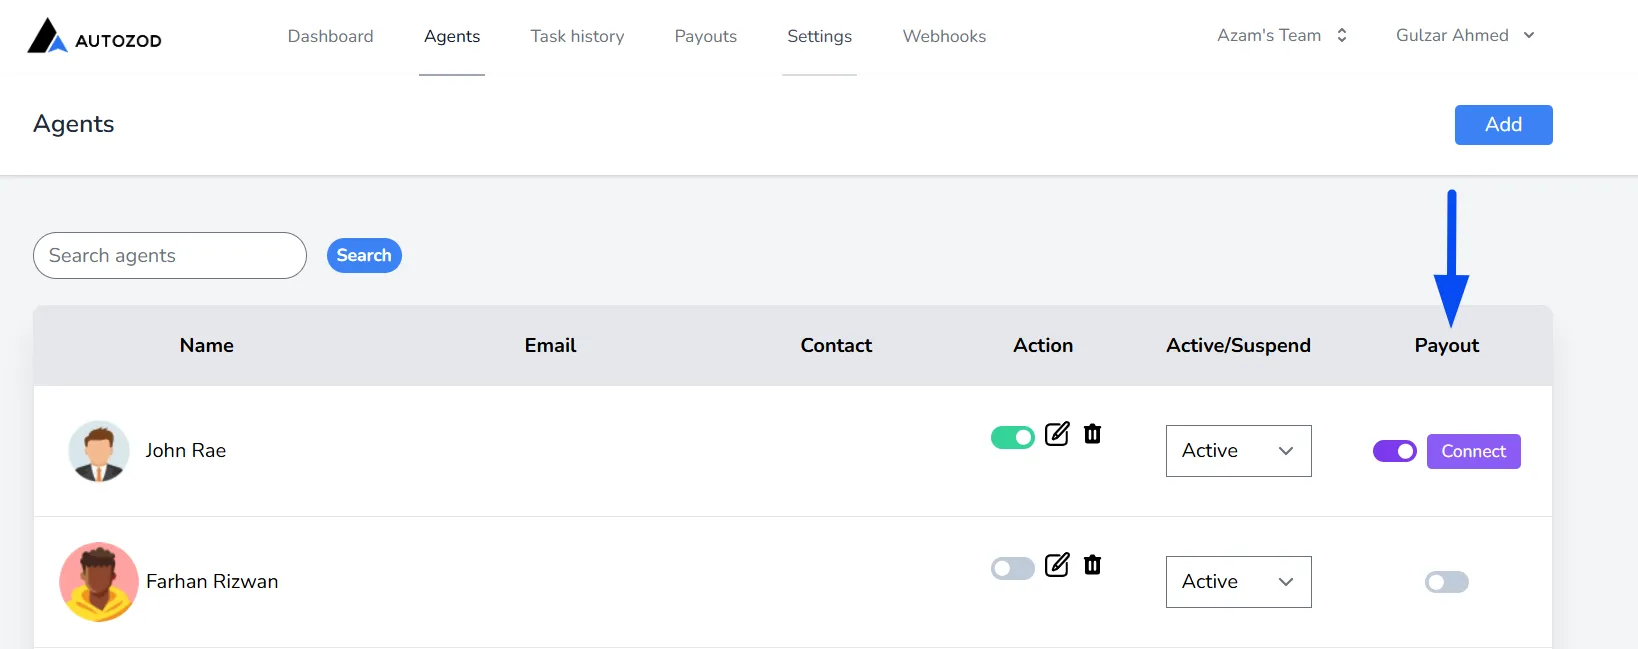Expand the Gulzar Ahmed user menu
This screenshot has width=1638, height=649.
tap(1465, 35)
